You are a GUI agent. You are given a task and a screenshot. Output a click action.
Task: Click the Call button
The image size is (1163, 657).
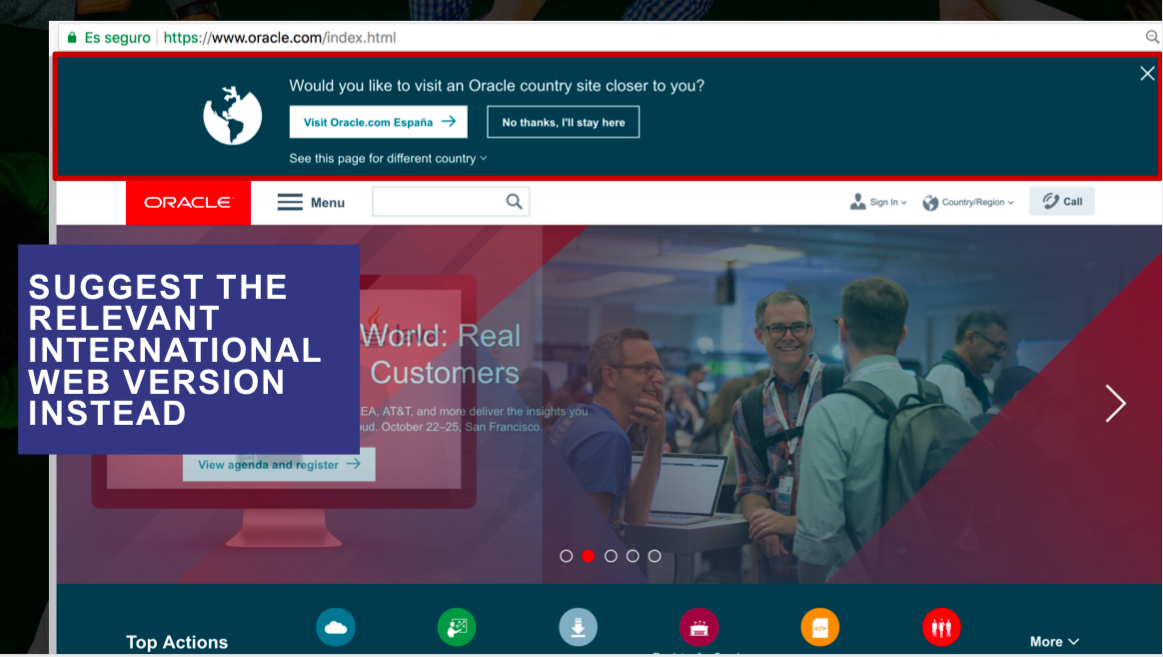[1061, 201]
